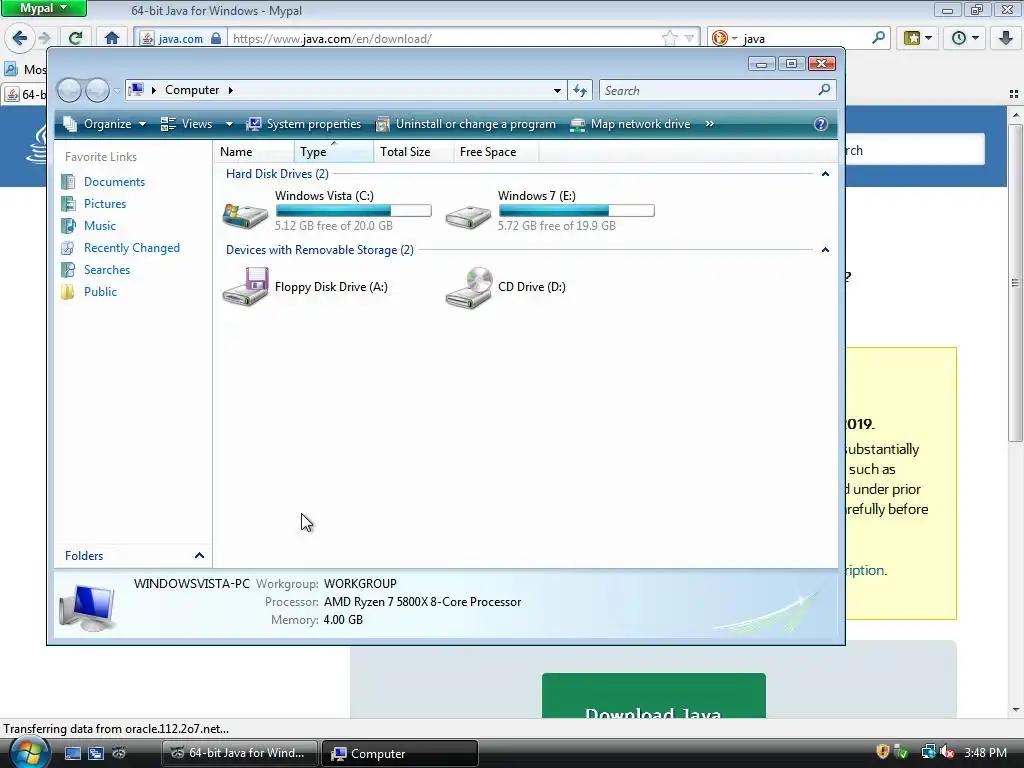Click Explorer forward navigation button
Image resolution: width=1024 pixels, height=768 pixels.
97,90
